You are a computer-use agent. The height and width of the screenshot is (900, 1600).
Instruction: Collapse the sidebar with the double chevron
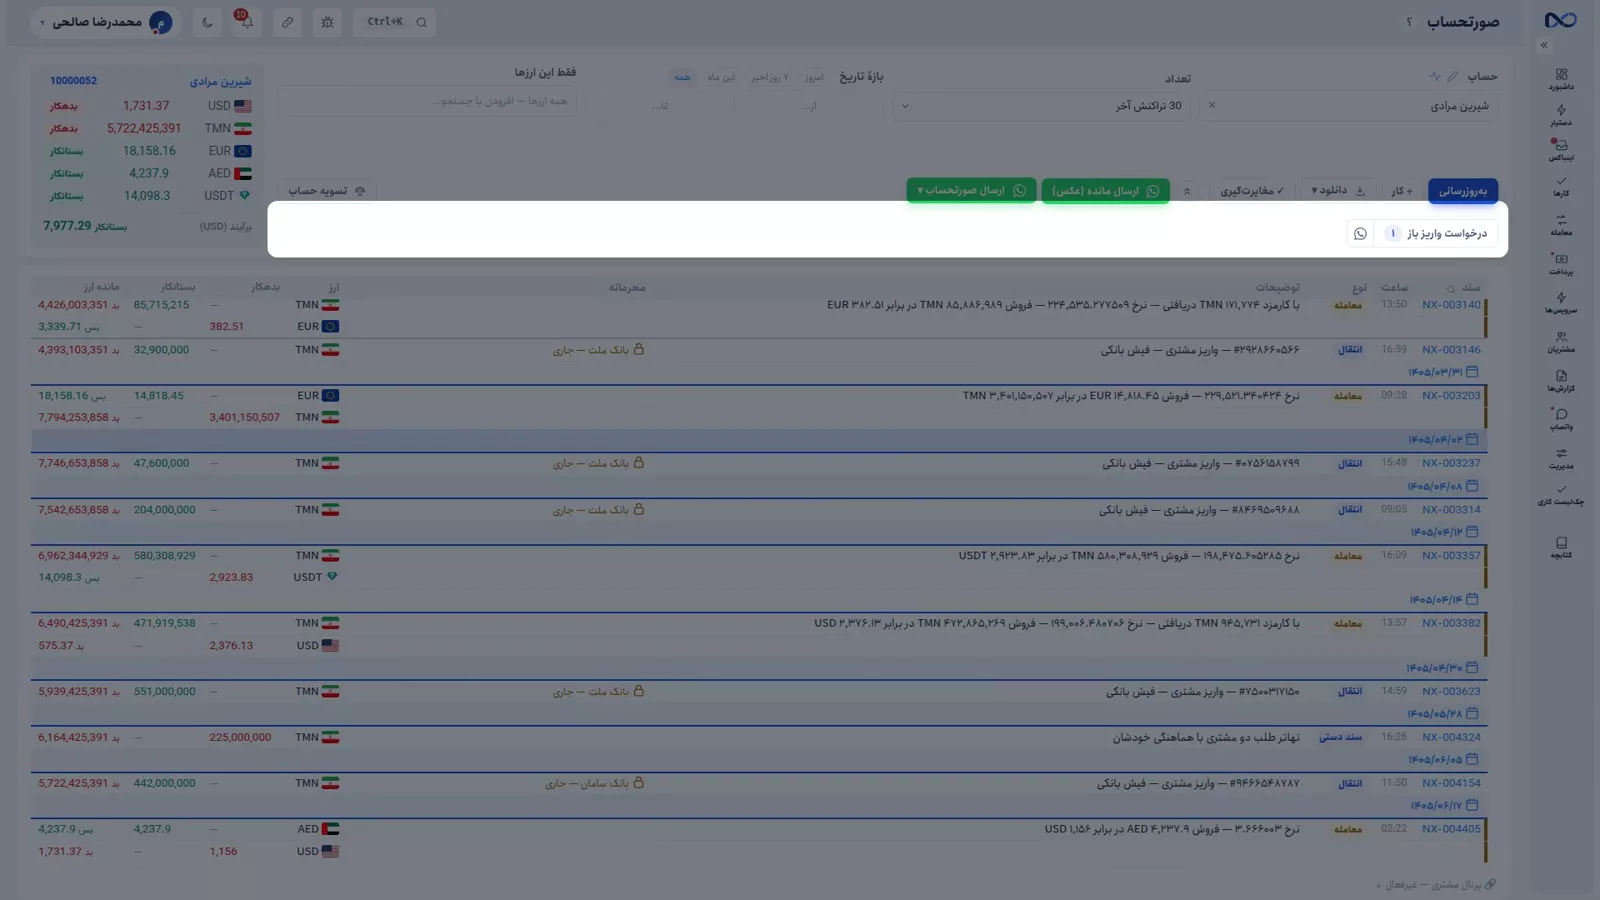1544,45
